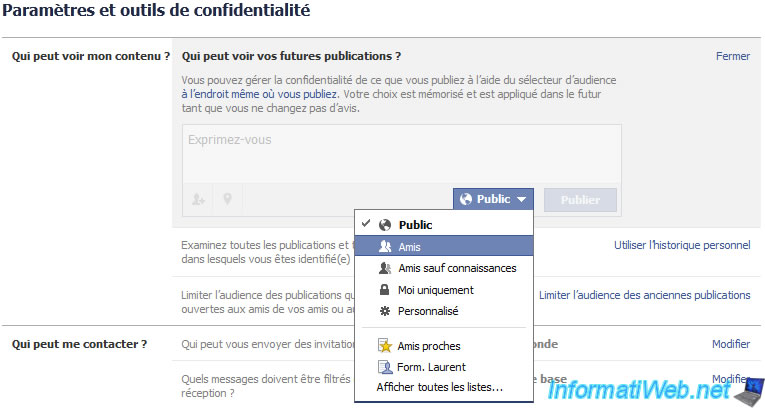Open the Public audience selector dropdown
The height and width of the screenshot is (408, 765).
click(493, 199)
